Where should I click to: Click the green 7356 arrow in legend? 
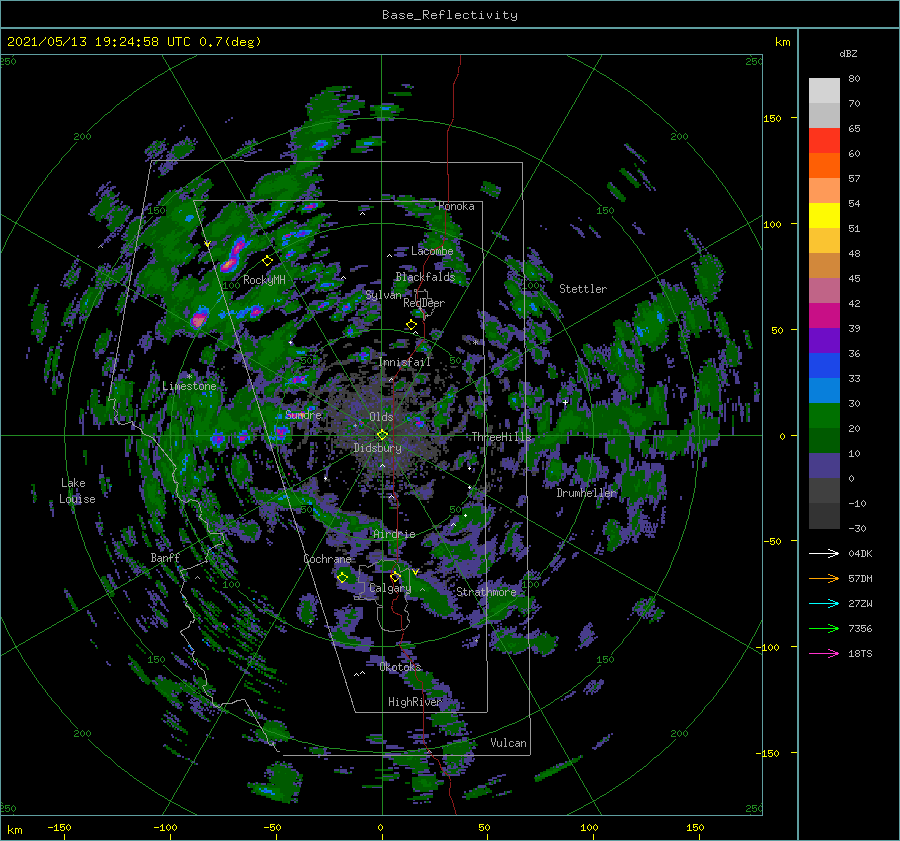click(x=824, y=629)
